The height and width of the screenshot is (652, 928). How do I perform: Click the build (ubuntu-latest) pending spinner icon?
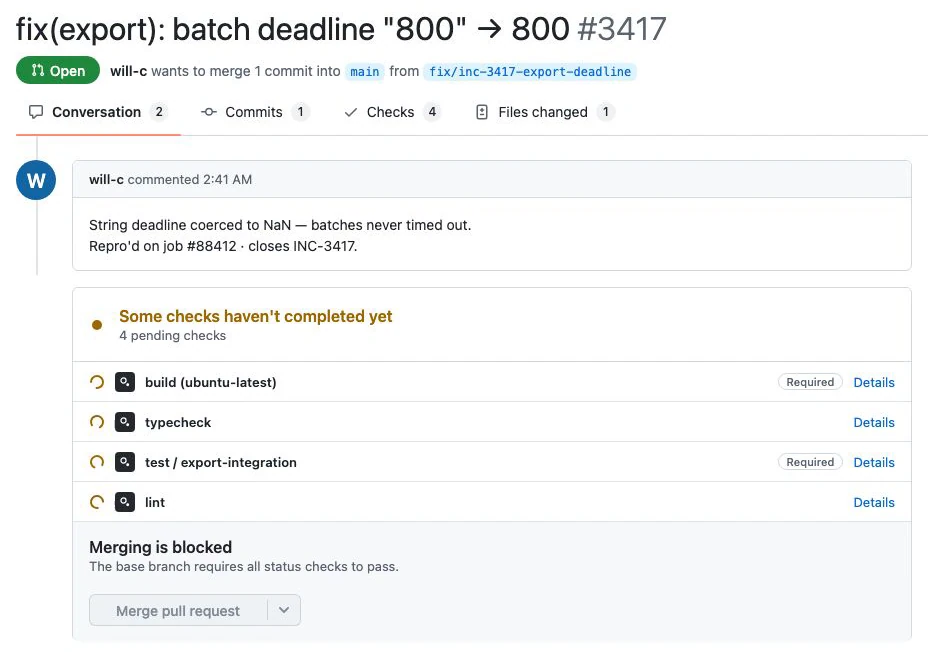[x=97, y=382]
